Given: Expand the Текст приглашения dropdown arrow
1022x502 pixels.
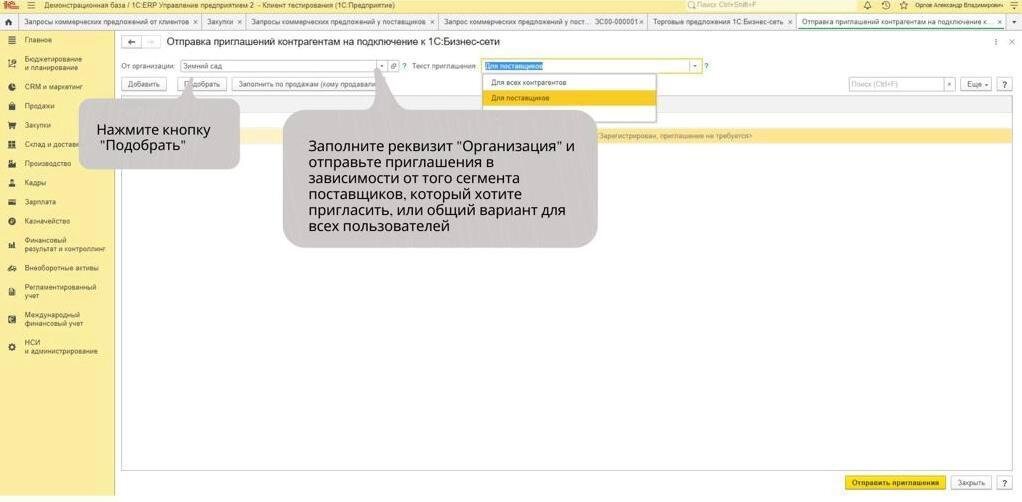Looking at the screenshot, I should (695, 66).
